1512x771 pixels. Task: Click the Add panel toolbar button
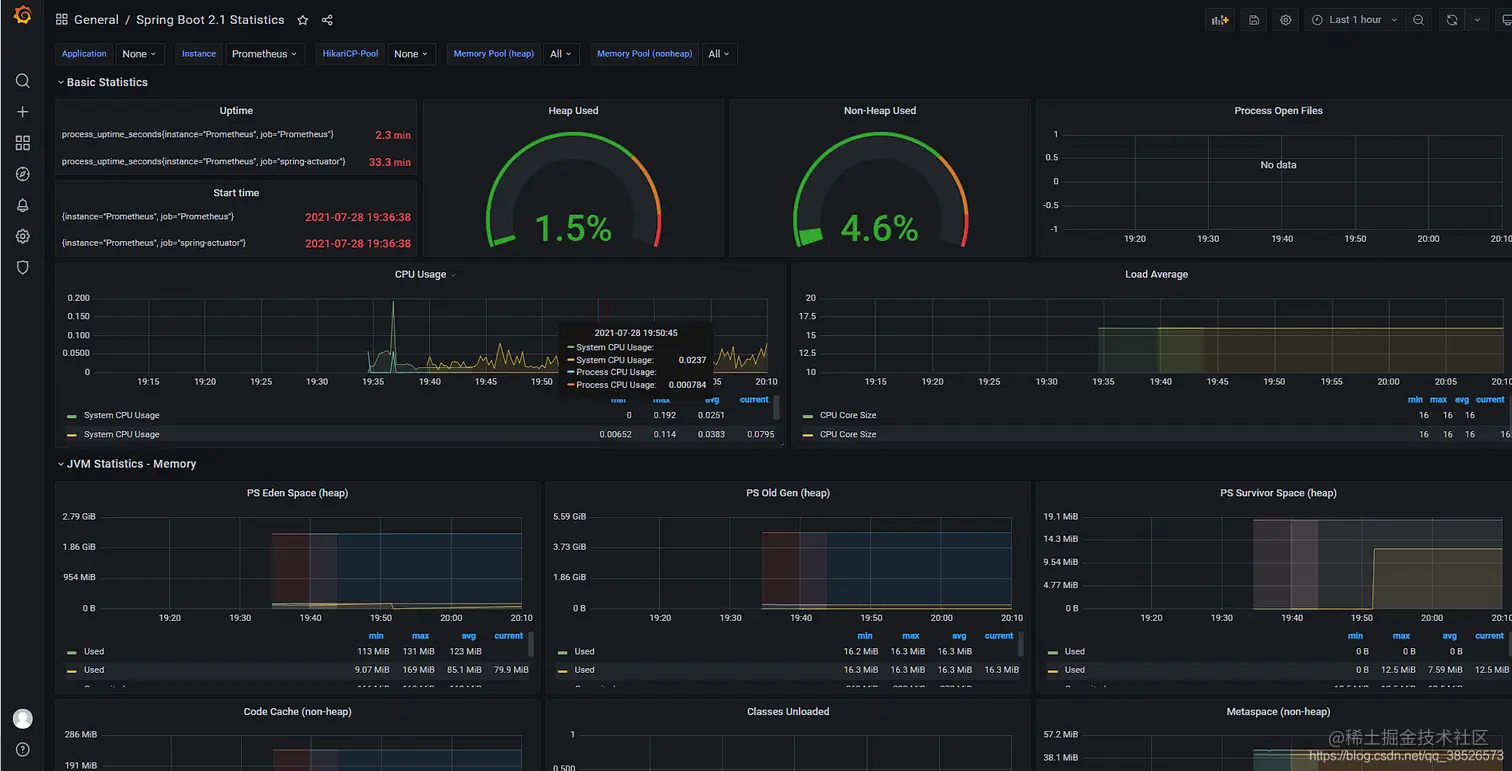(x=1220, y=20)
